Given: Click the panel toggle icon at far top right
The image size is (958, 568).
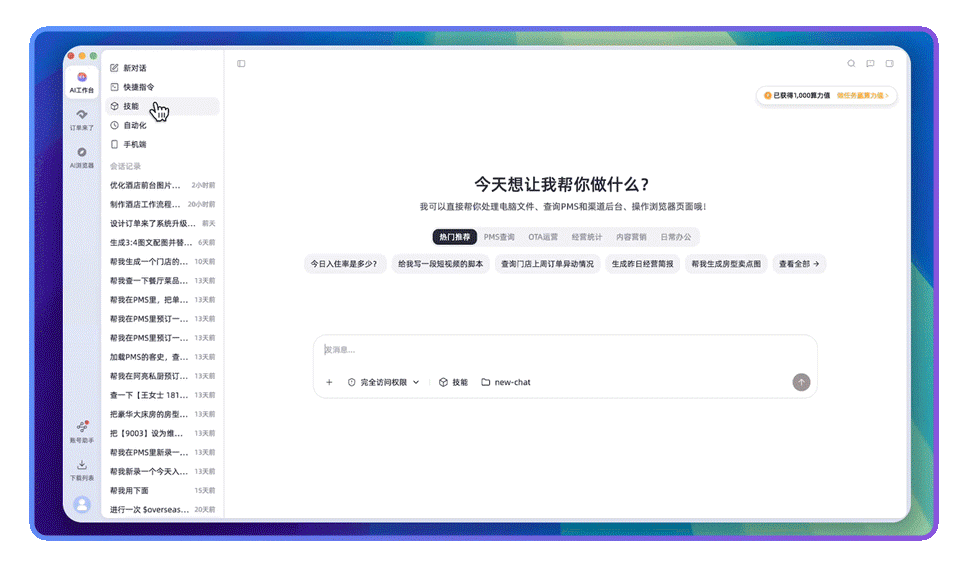Looking at the screenshot, I should pos(890,64).
